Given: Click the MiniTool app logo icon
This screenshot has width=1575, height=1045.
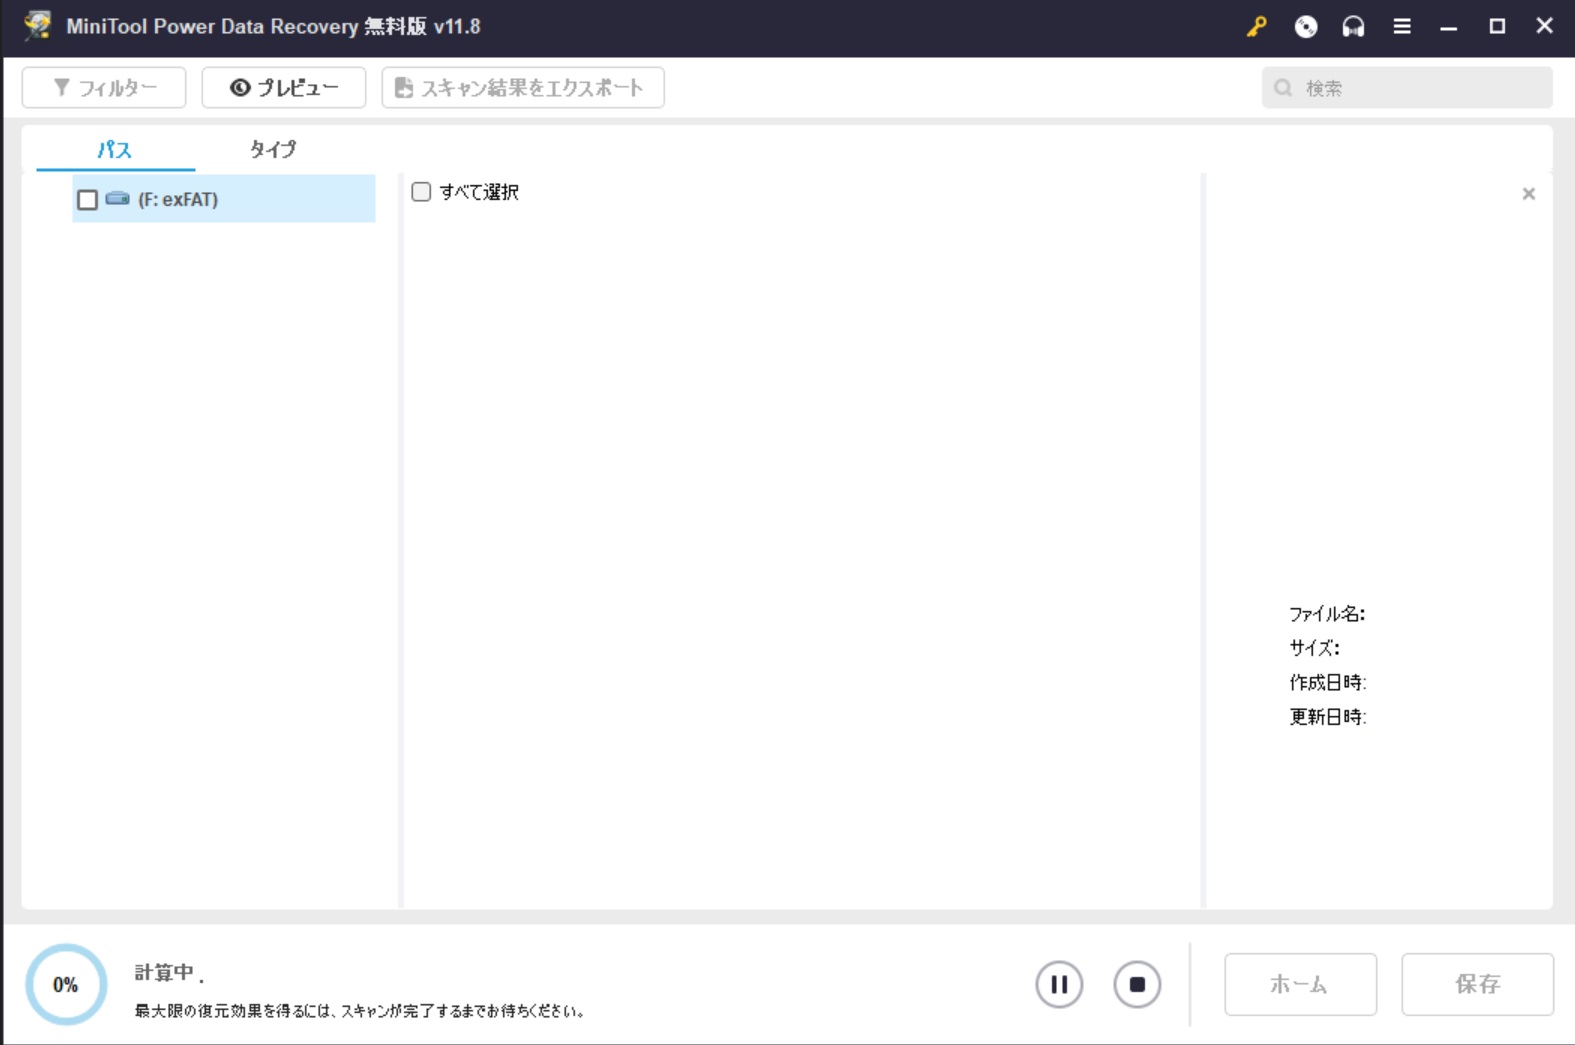Looking at the screenshot, I should pyautogui.click(x=38, y=26).
